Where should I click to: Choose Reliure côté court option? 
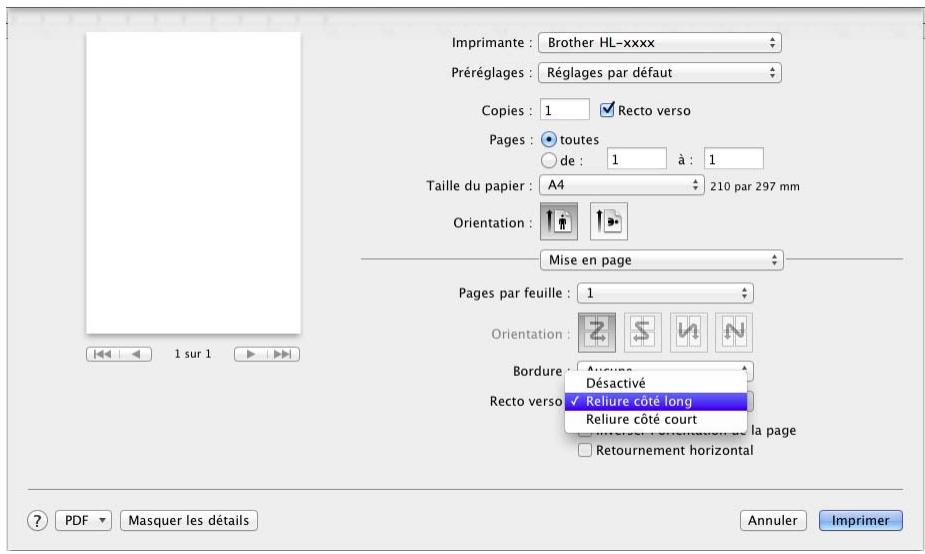click(x=656, y=419)
